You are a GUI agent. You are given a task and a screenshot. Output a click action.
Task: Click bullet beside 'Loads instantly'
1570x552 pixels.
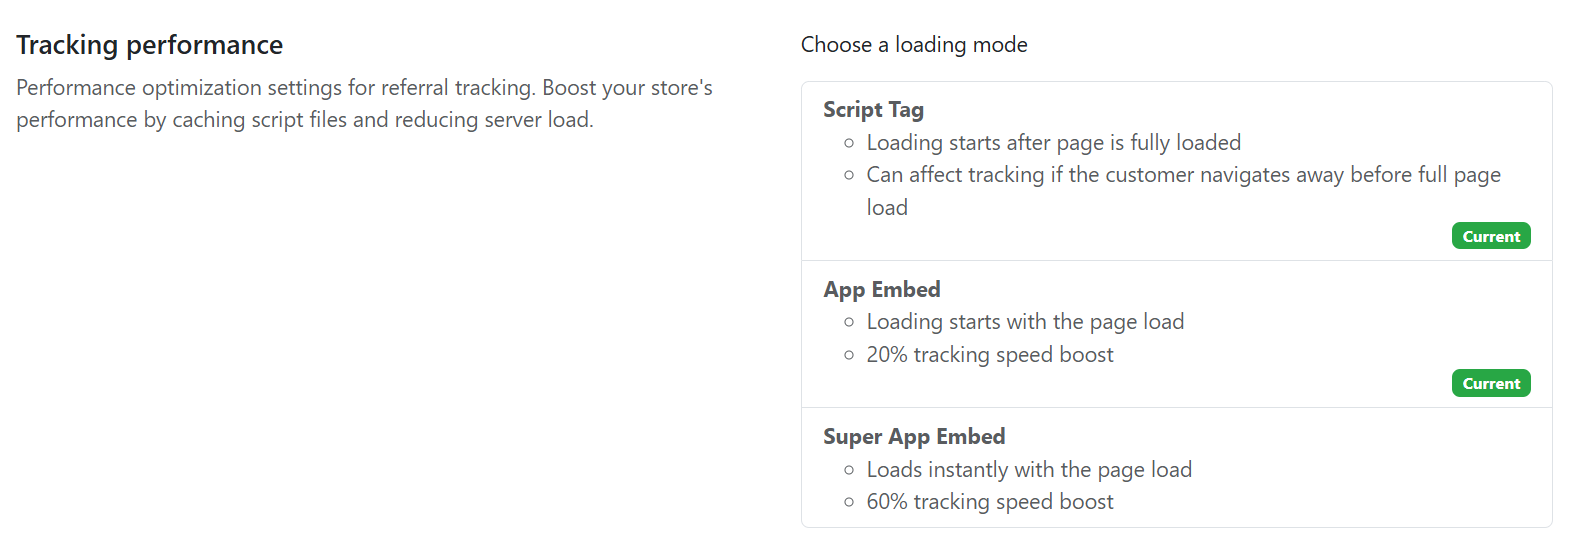tap(849, 470)
